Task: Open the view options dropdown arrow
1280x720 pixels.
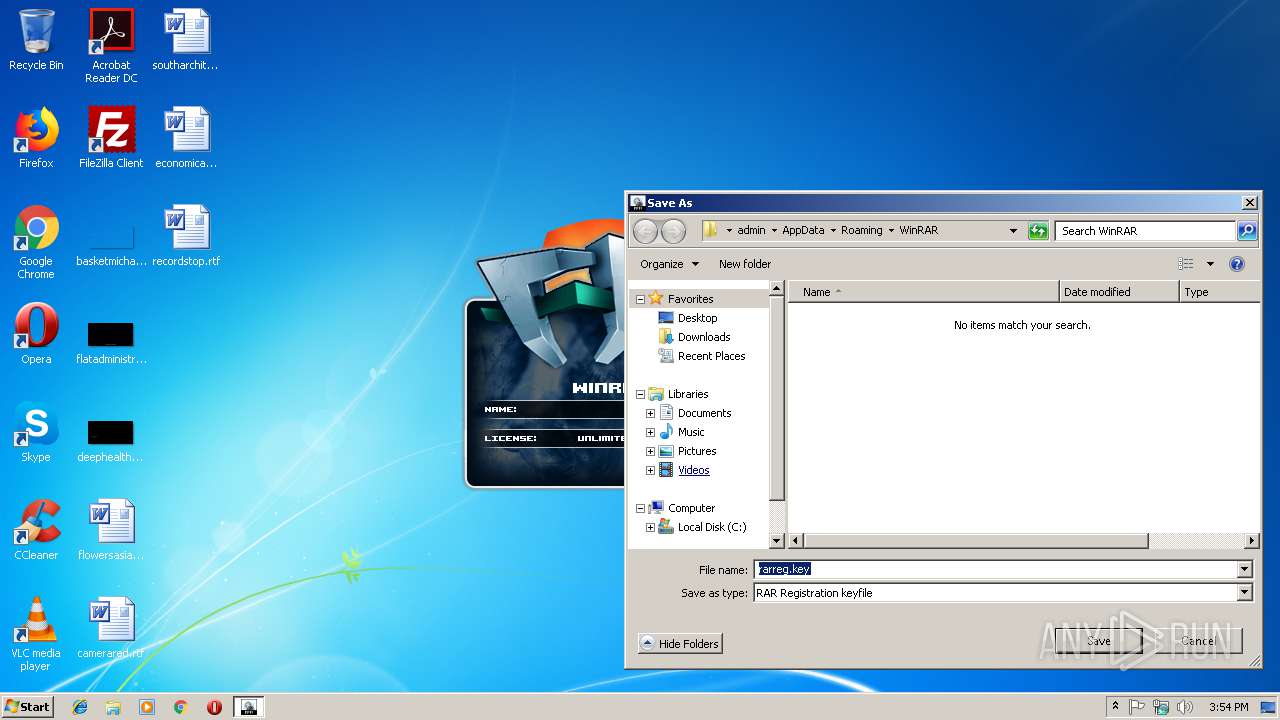Action: (1210, 264)
